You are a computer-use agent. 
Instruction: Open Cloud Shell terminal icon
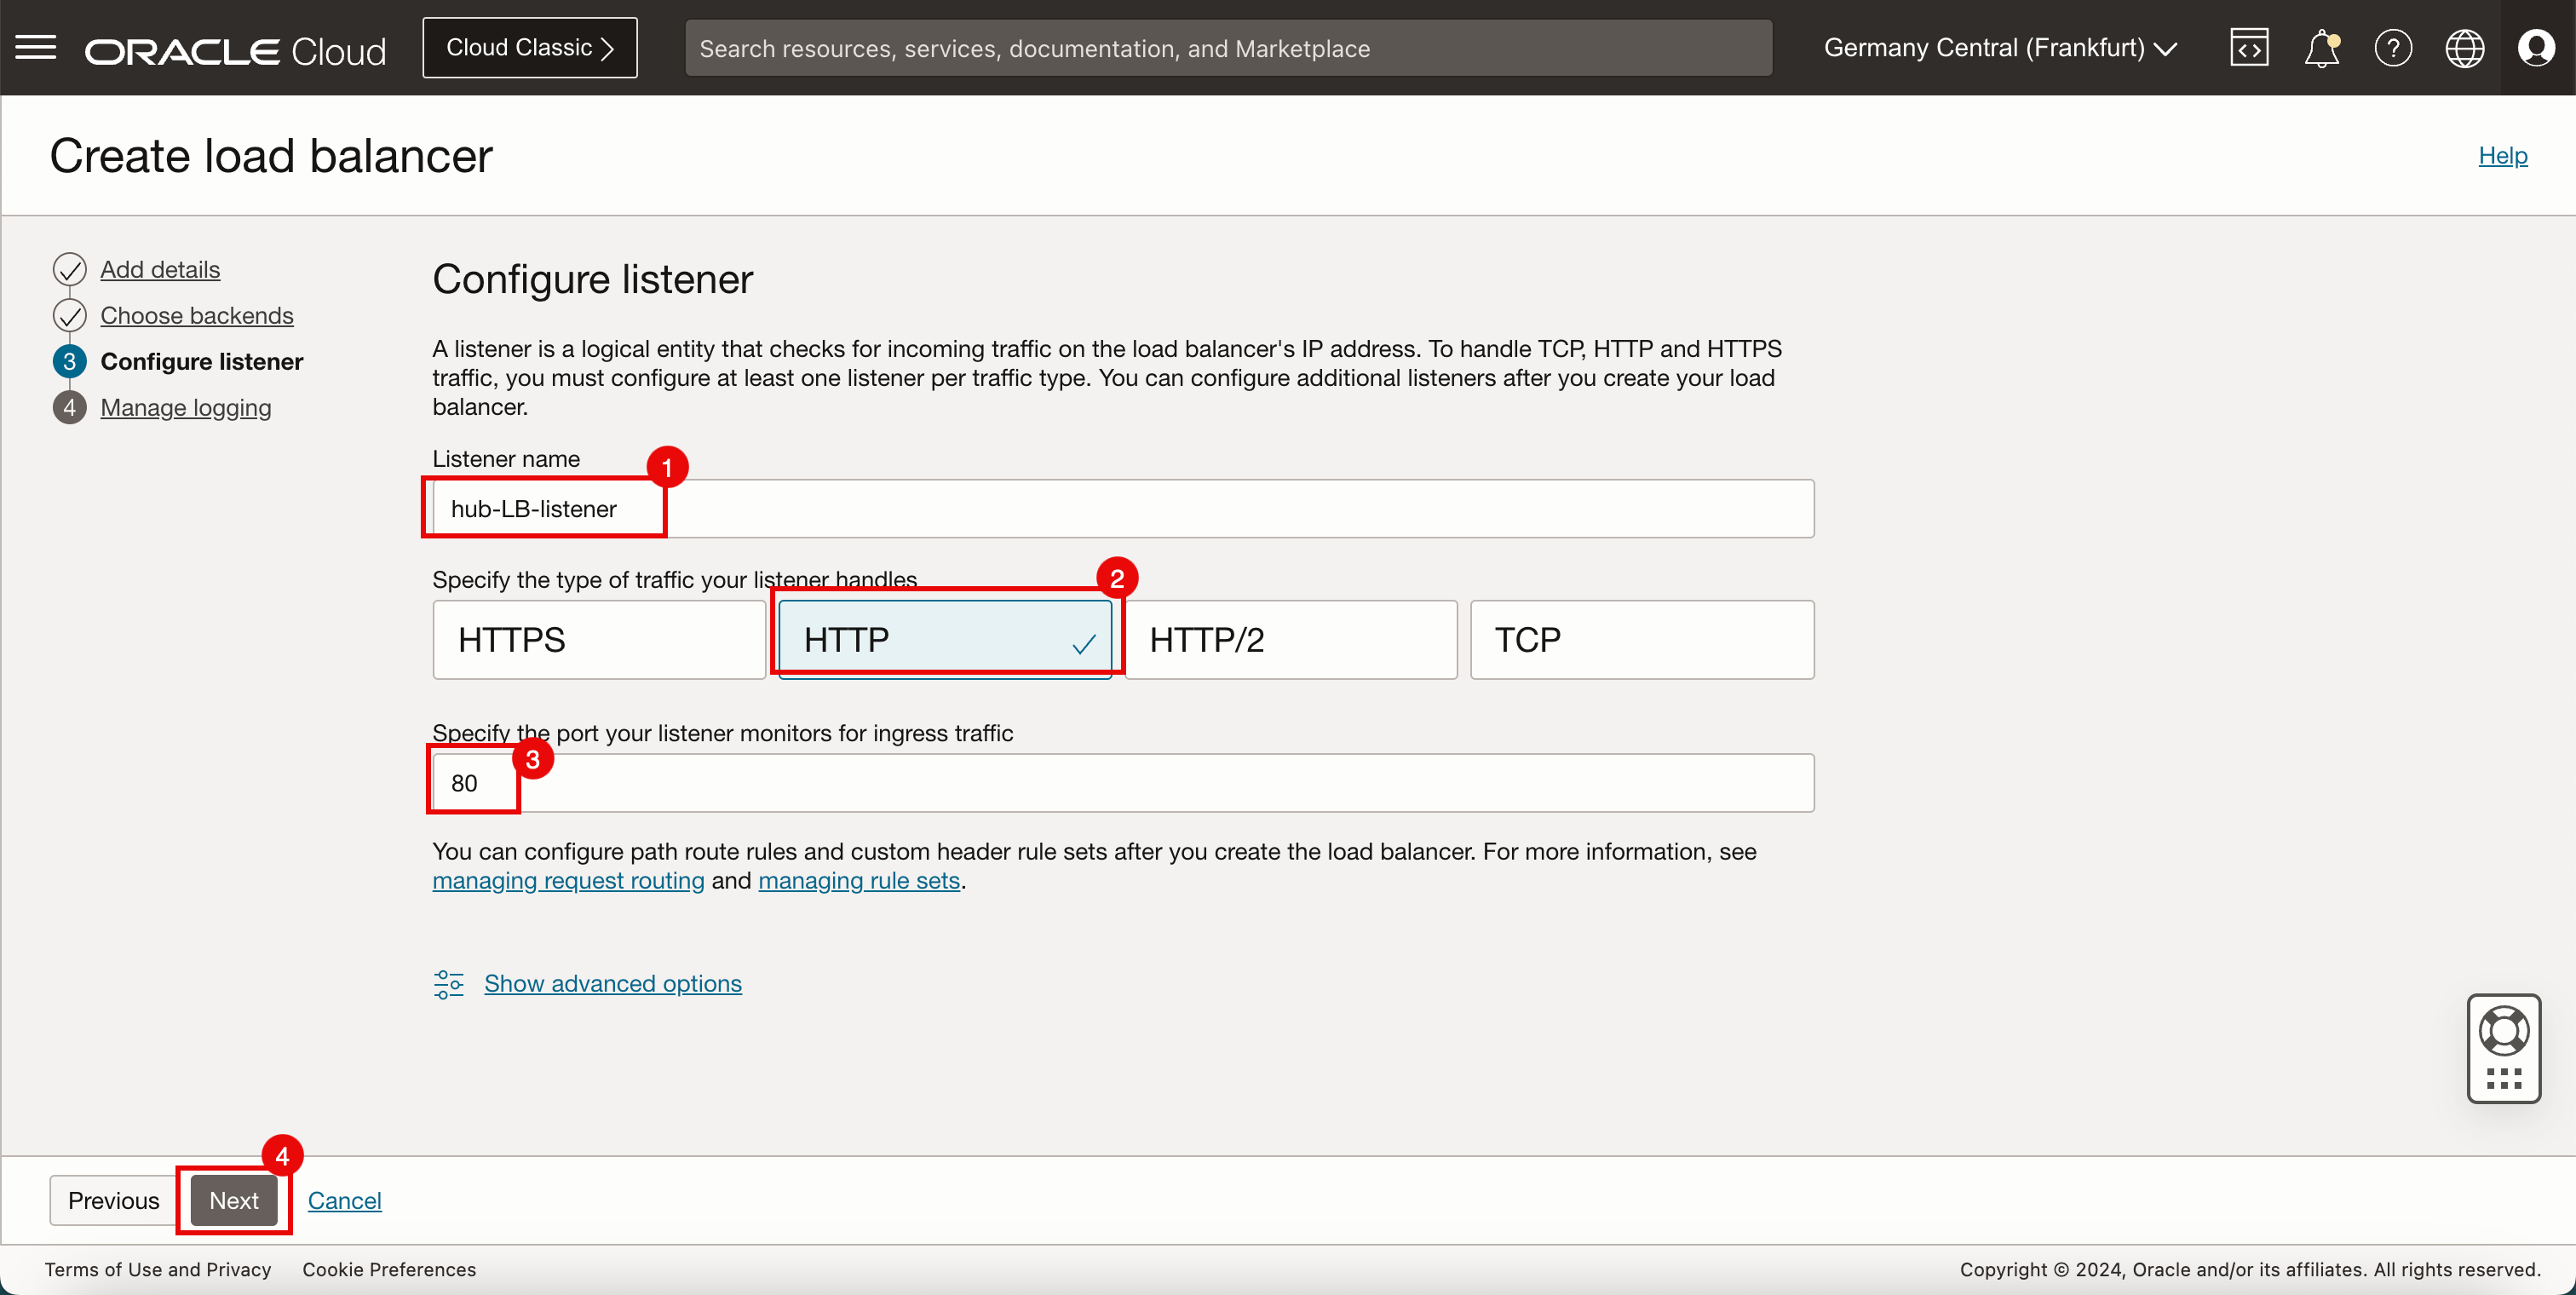[x=2249, y=48]
